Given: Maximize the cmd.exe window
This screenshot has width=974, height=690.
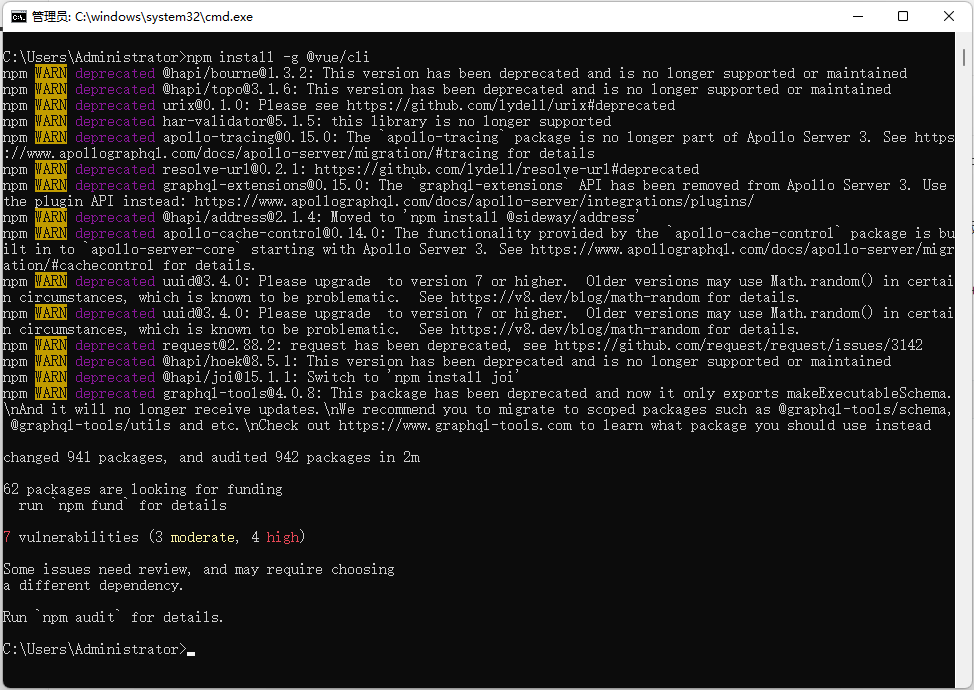Looking at the screenshot, I should click(903, 17).
